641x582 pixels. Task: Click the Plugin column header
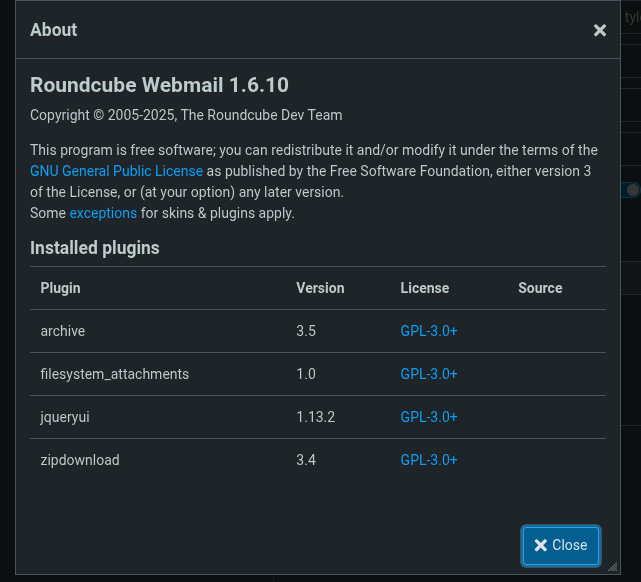[60, 288]
